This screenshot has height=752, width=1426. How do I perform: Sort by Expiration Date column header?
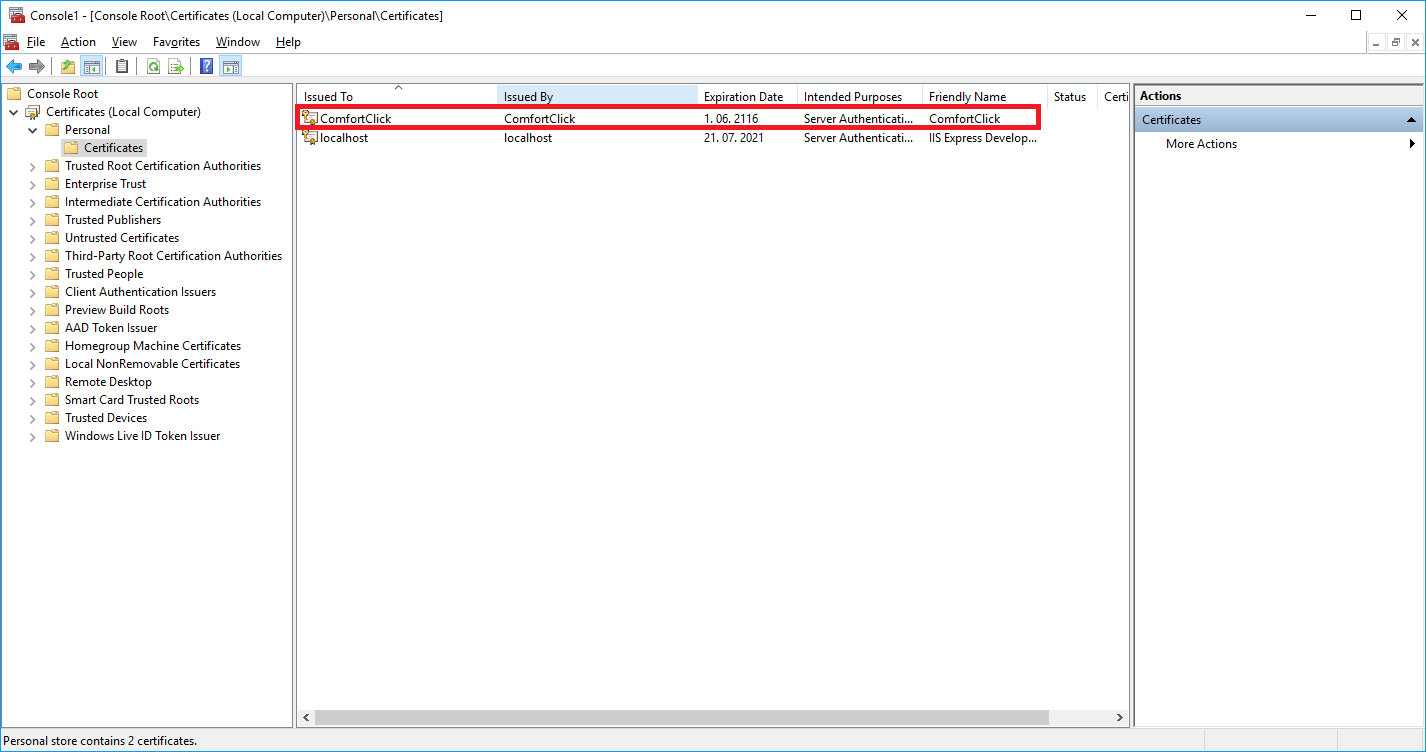coord(743,97)
